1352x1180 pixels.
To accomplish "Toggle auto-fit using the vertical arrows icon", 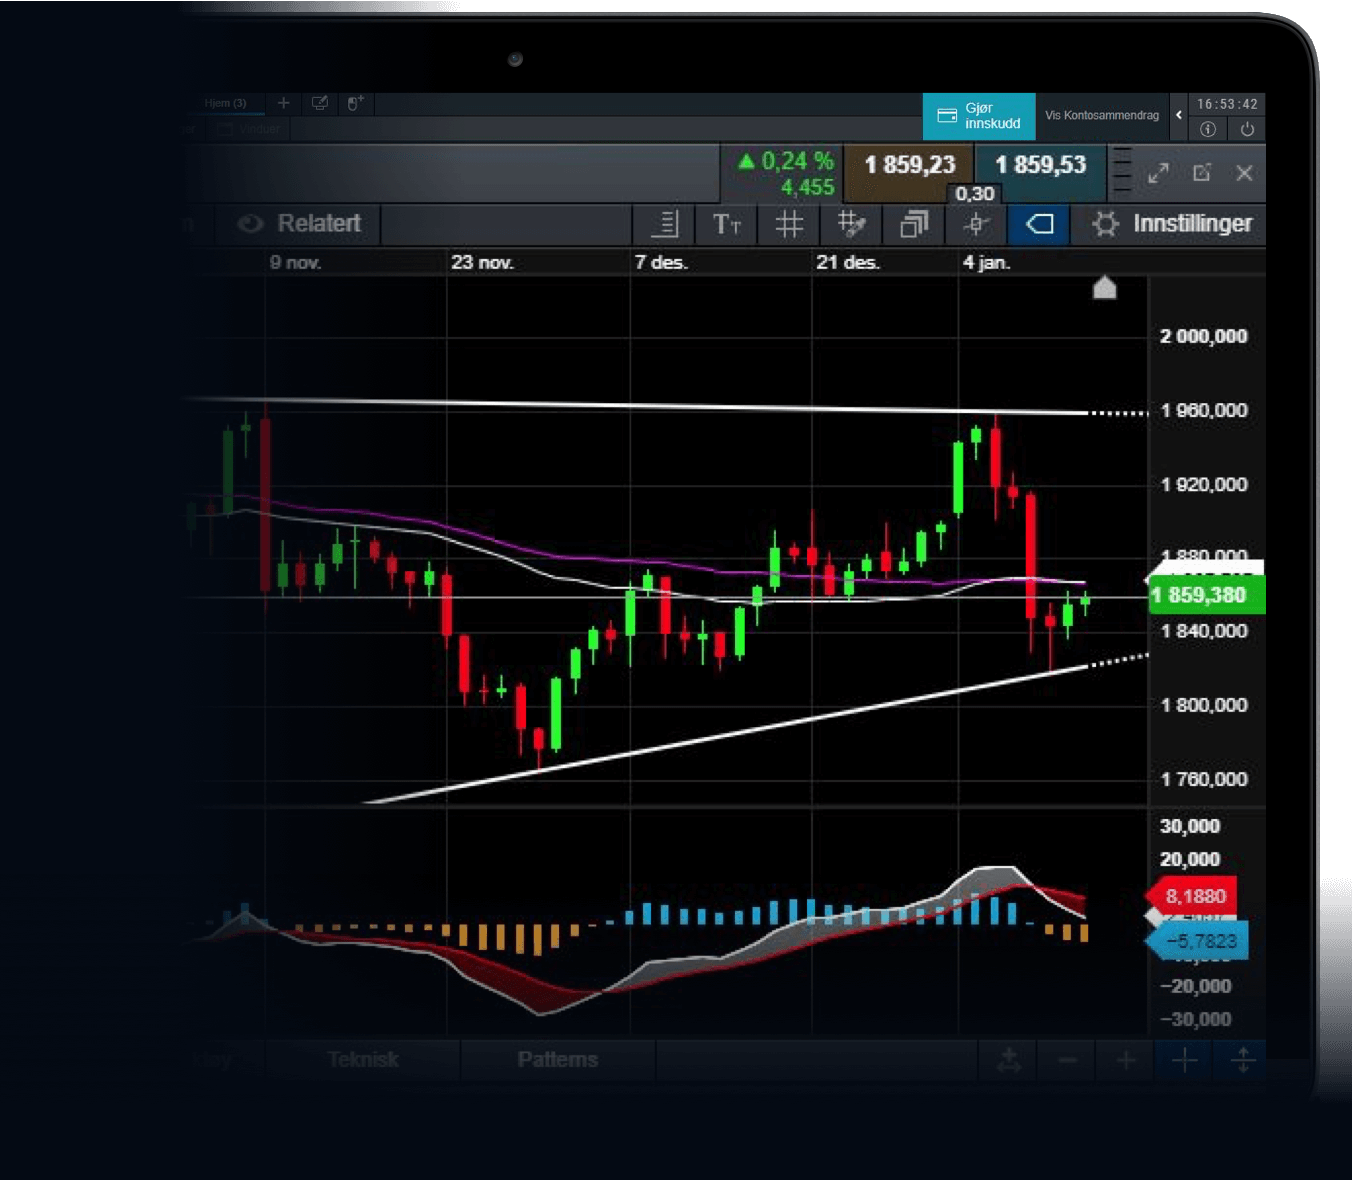I will 1243,1060.
